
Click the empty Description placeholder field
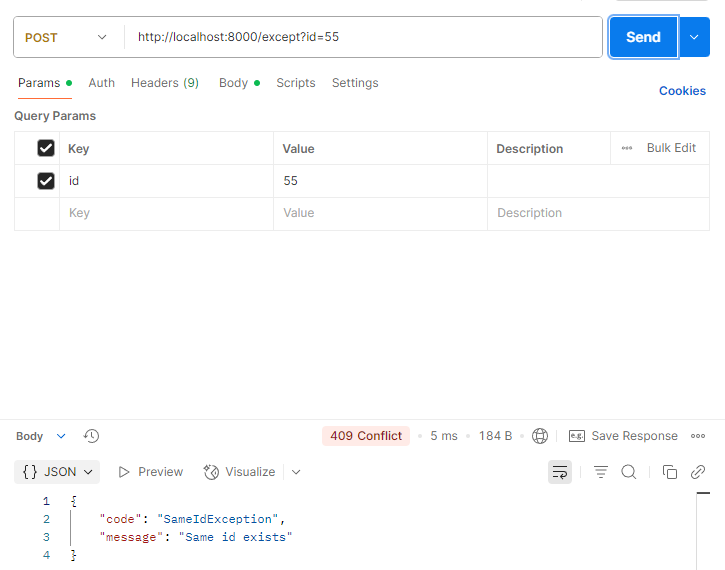pos(598,213)
